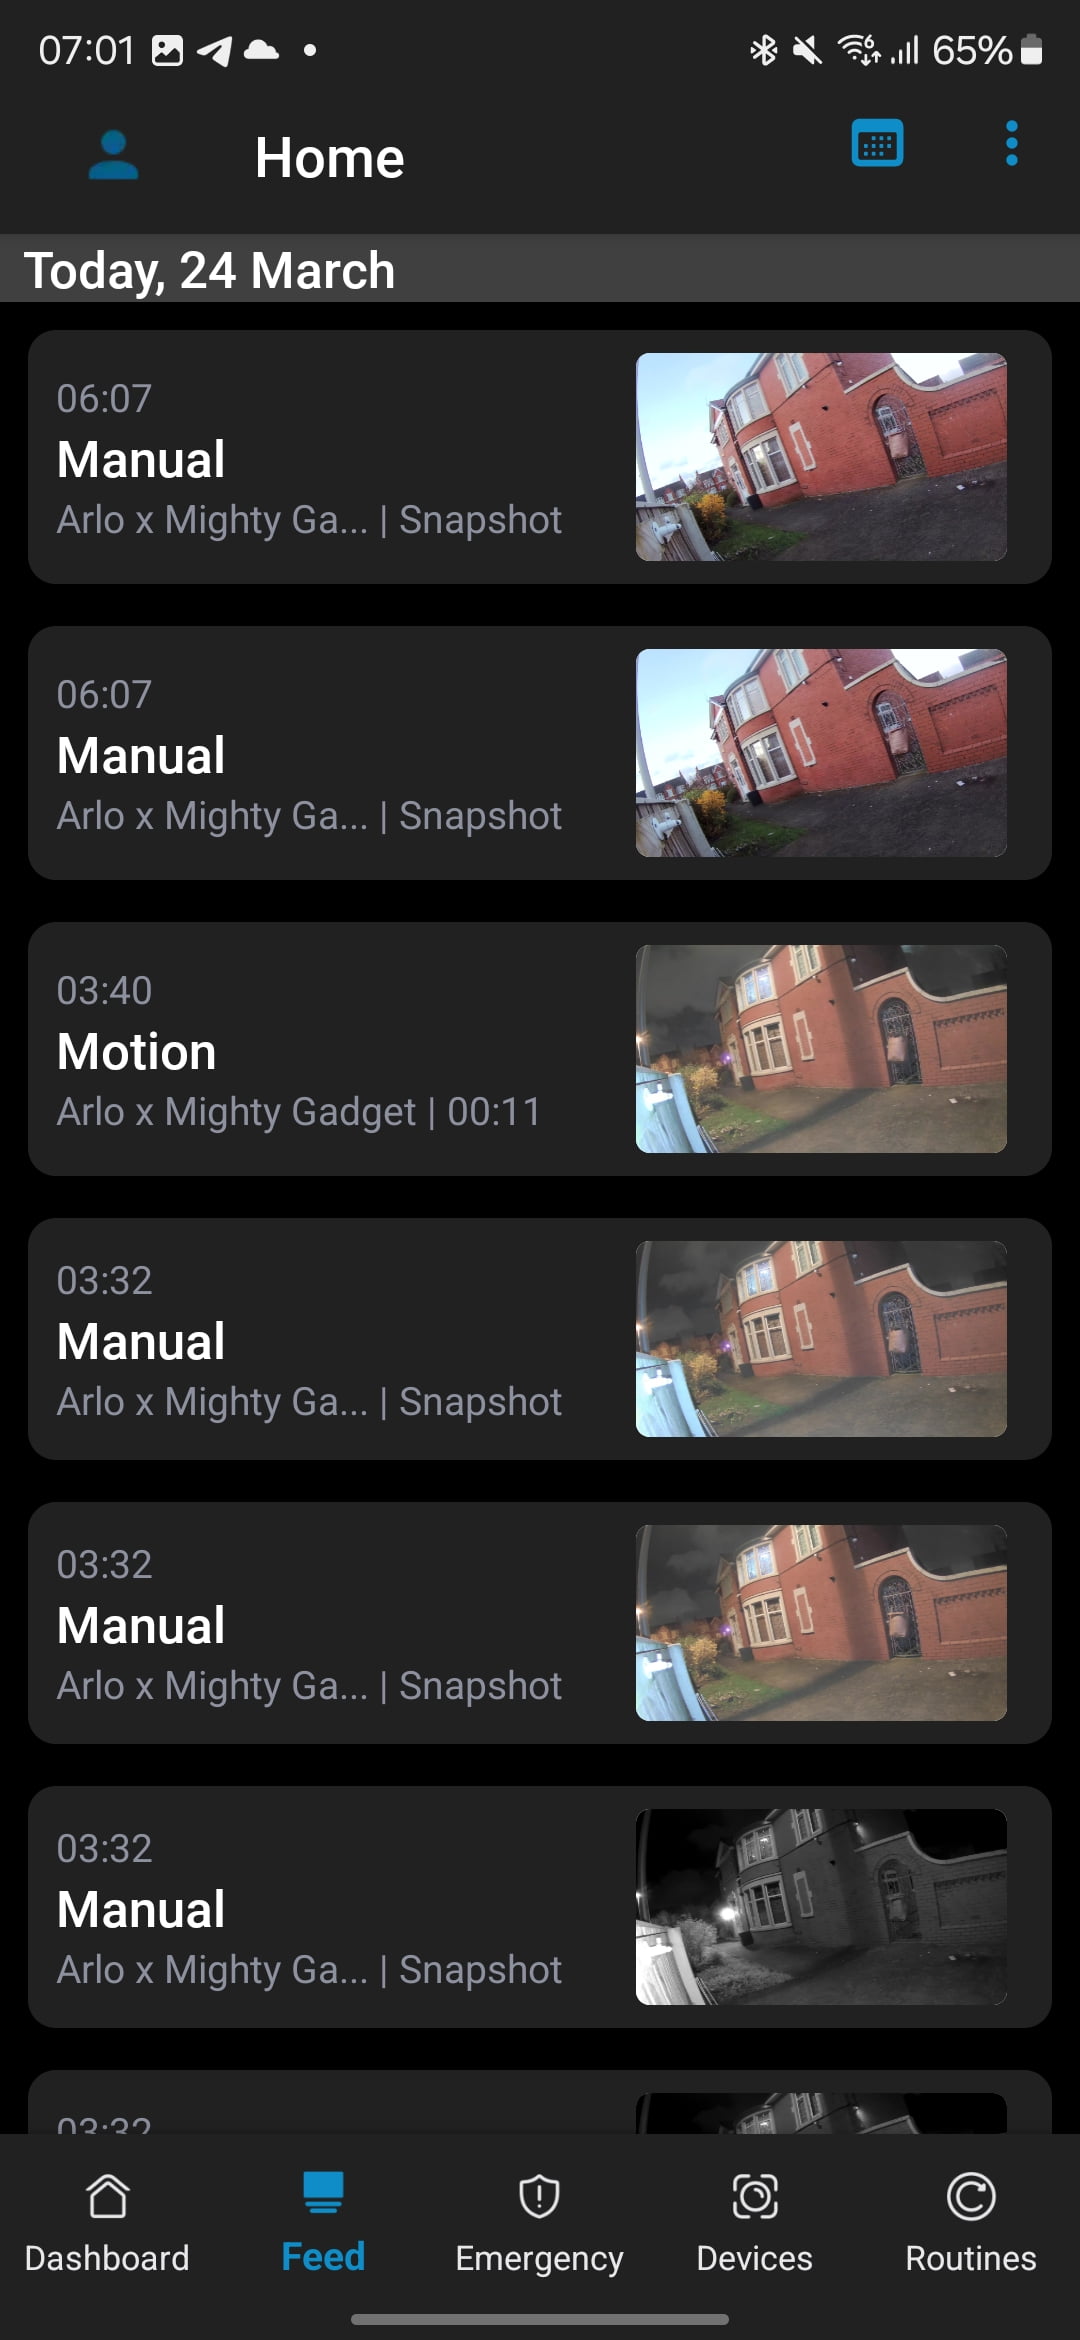This screenshot has width=1080, height=2340.
Task: Switch to the Emergency tab label
Action: (x=539, y=2258)
